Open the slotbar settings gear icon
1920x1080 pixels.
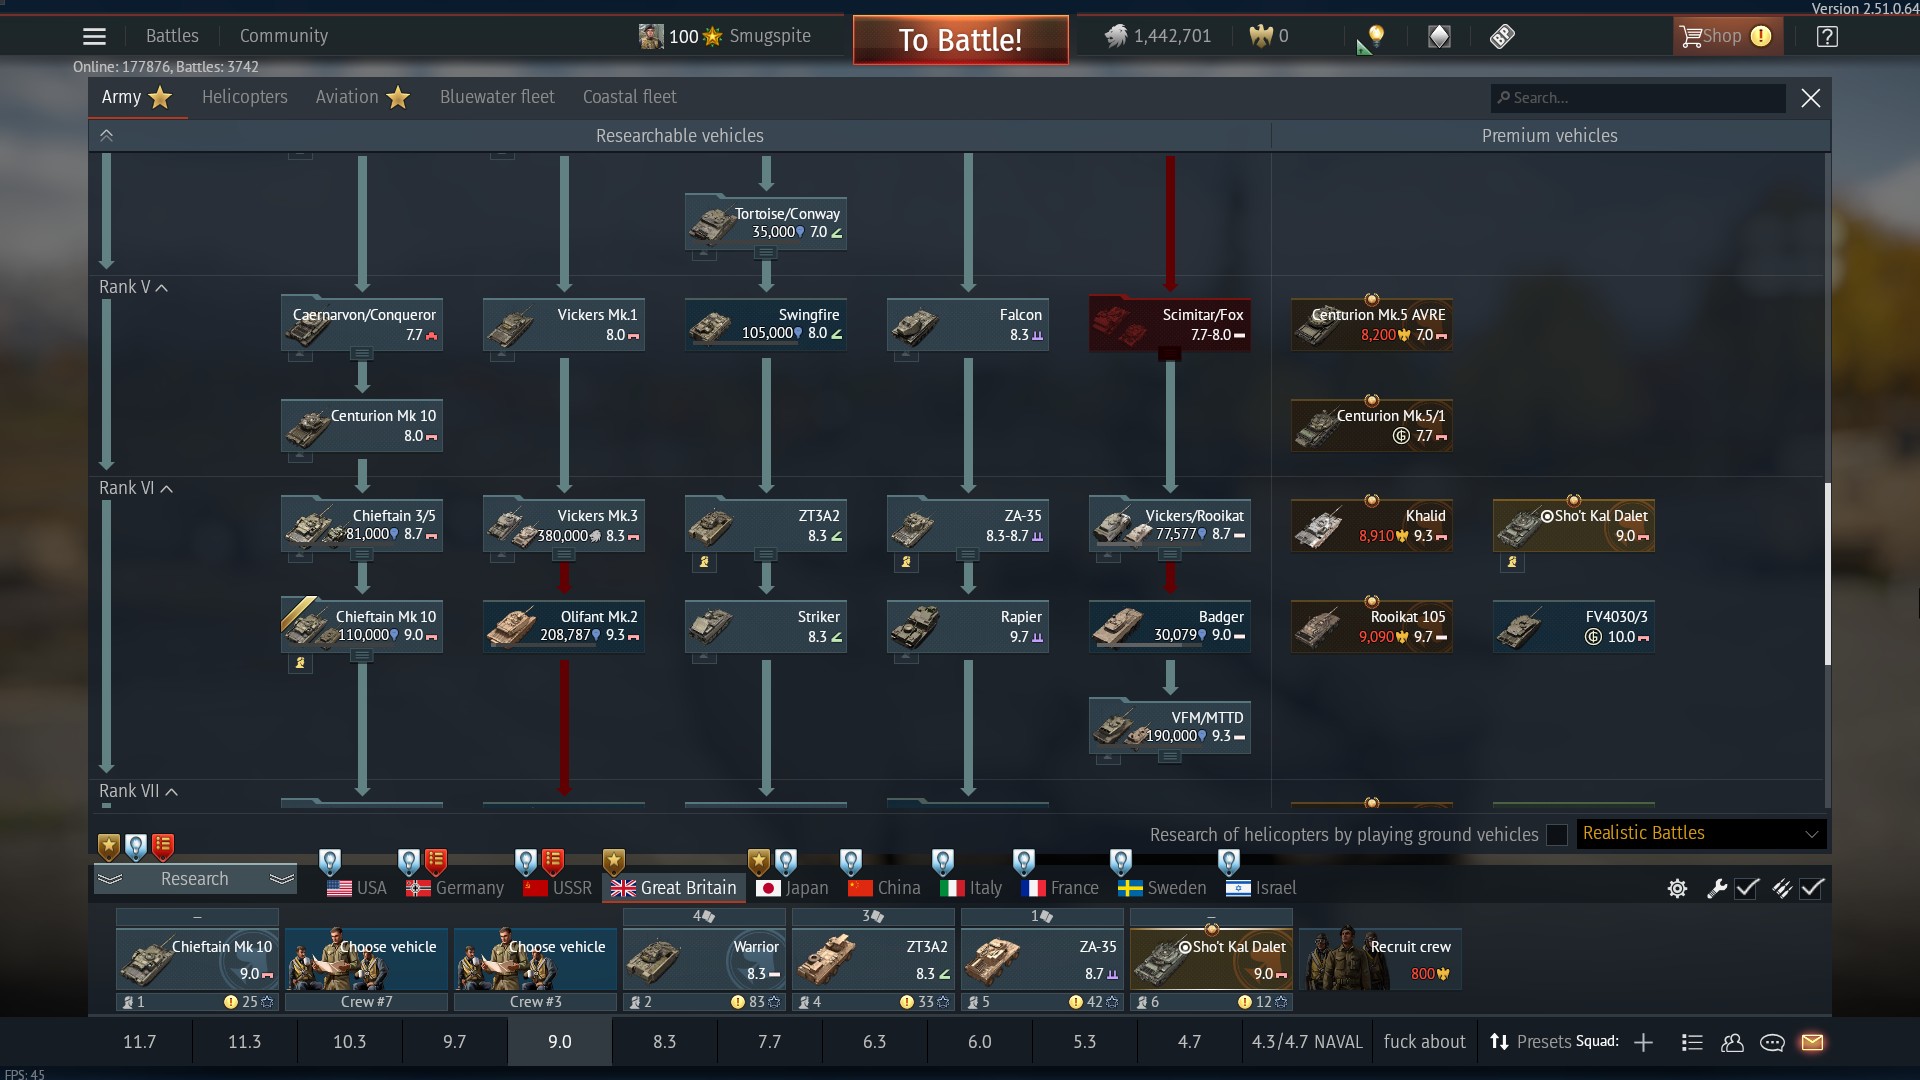point(1677,888)
